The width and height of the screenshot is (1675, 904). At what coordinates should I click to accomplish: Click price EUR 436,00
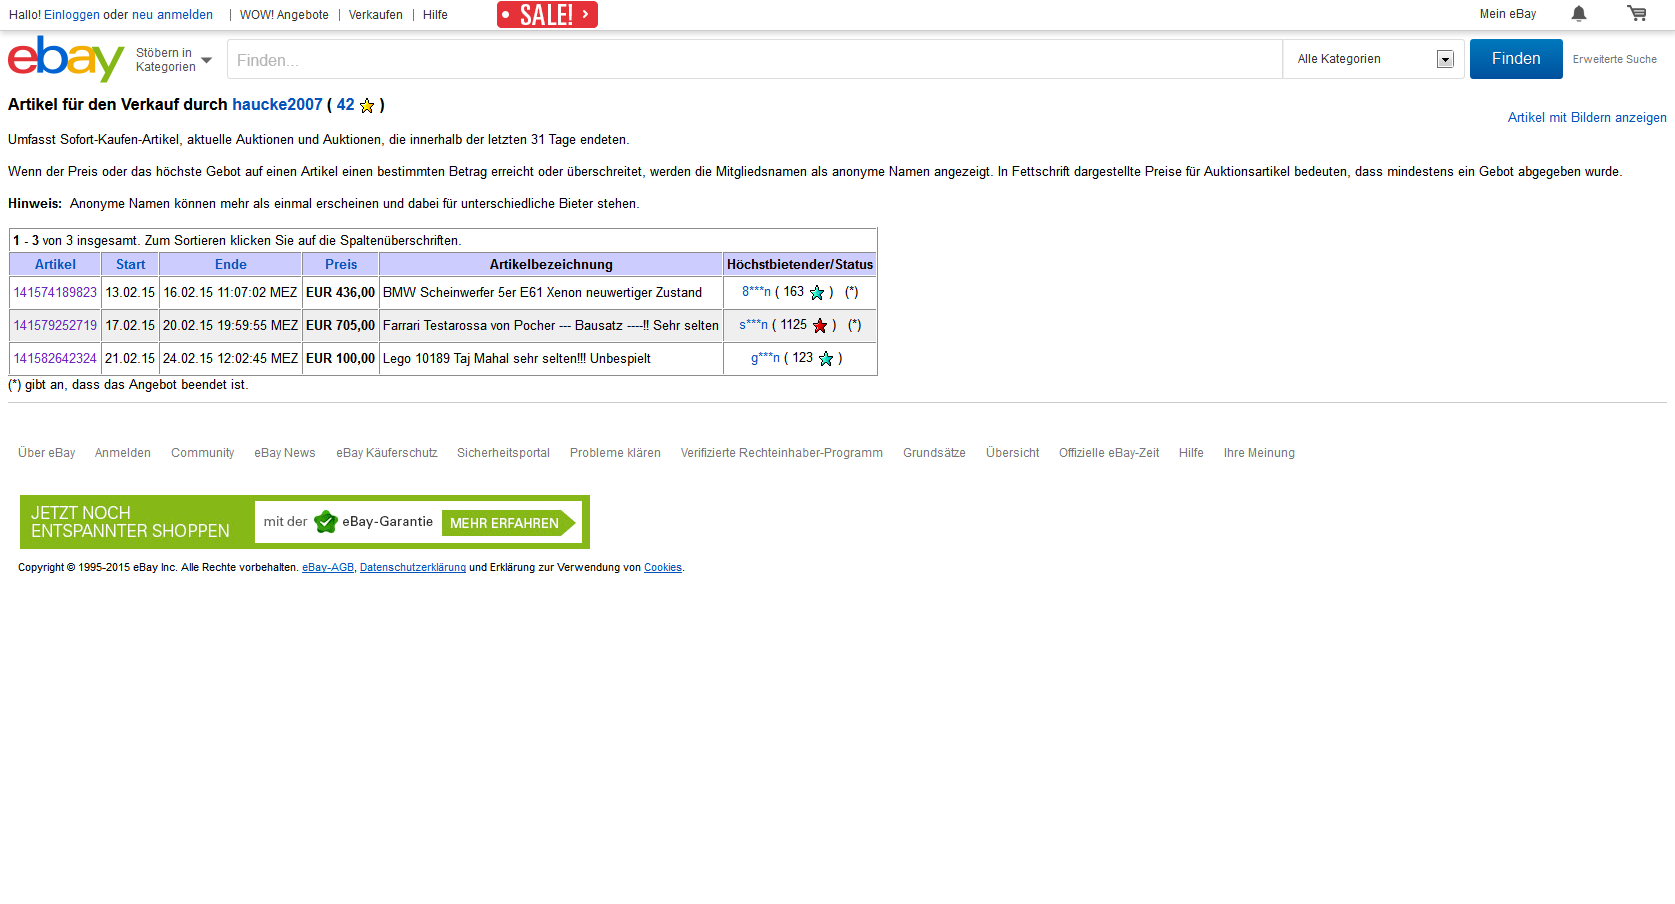[x=340, y=293]
